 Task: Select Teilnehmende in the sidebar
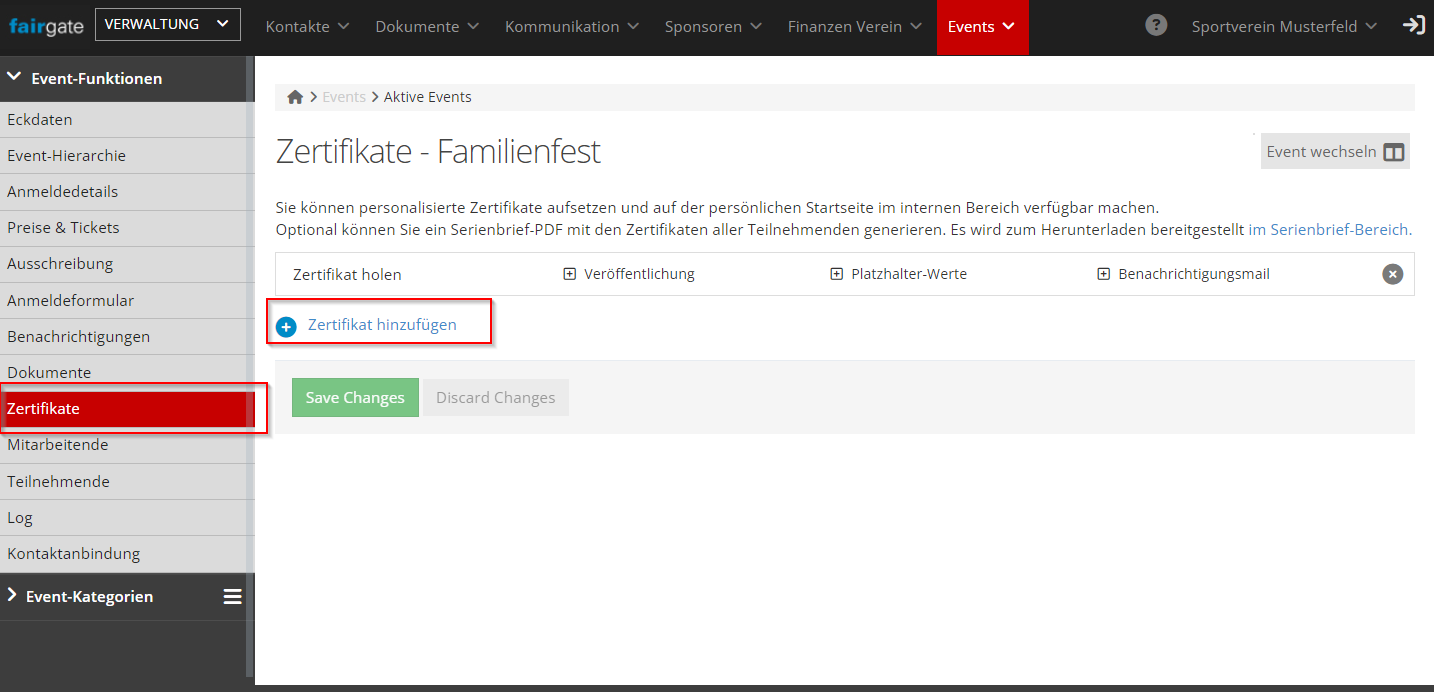coord(58,482)
